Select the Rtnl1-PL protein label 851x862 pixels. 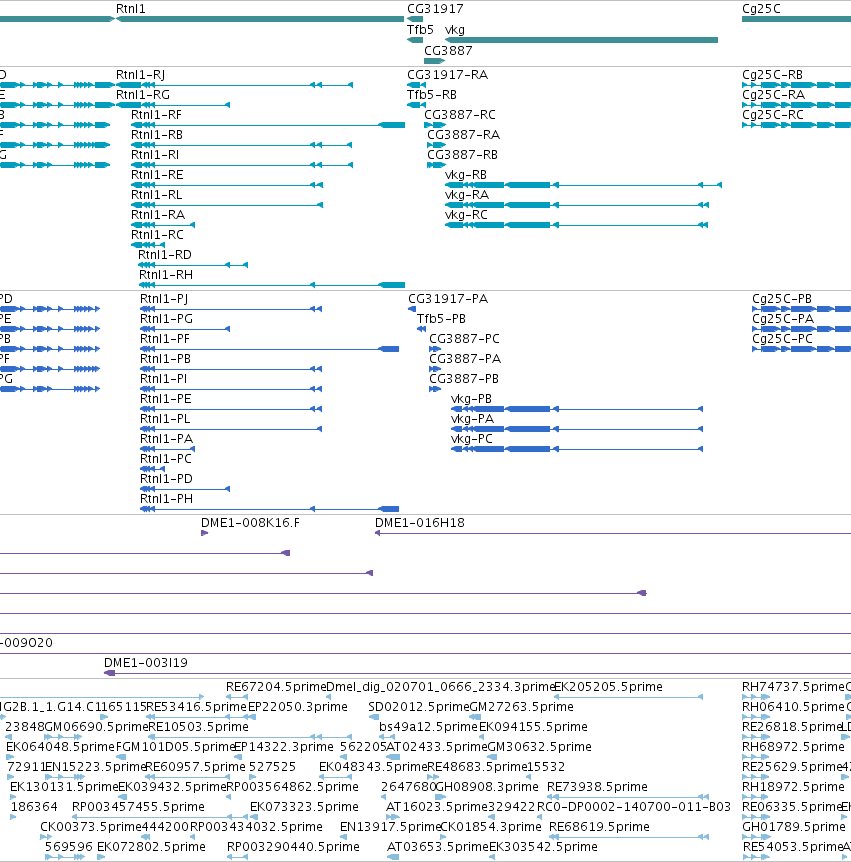point(165,419)
